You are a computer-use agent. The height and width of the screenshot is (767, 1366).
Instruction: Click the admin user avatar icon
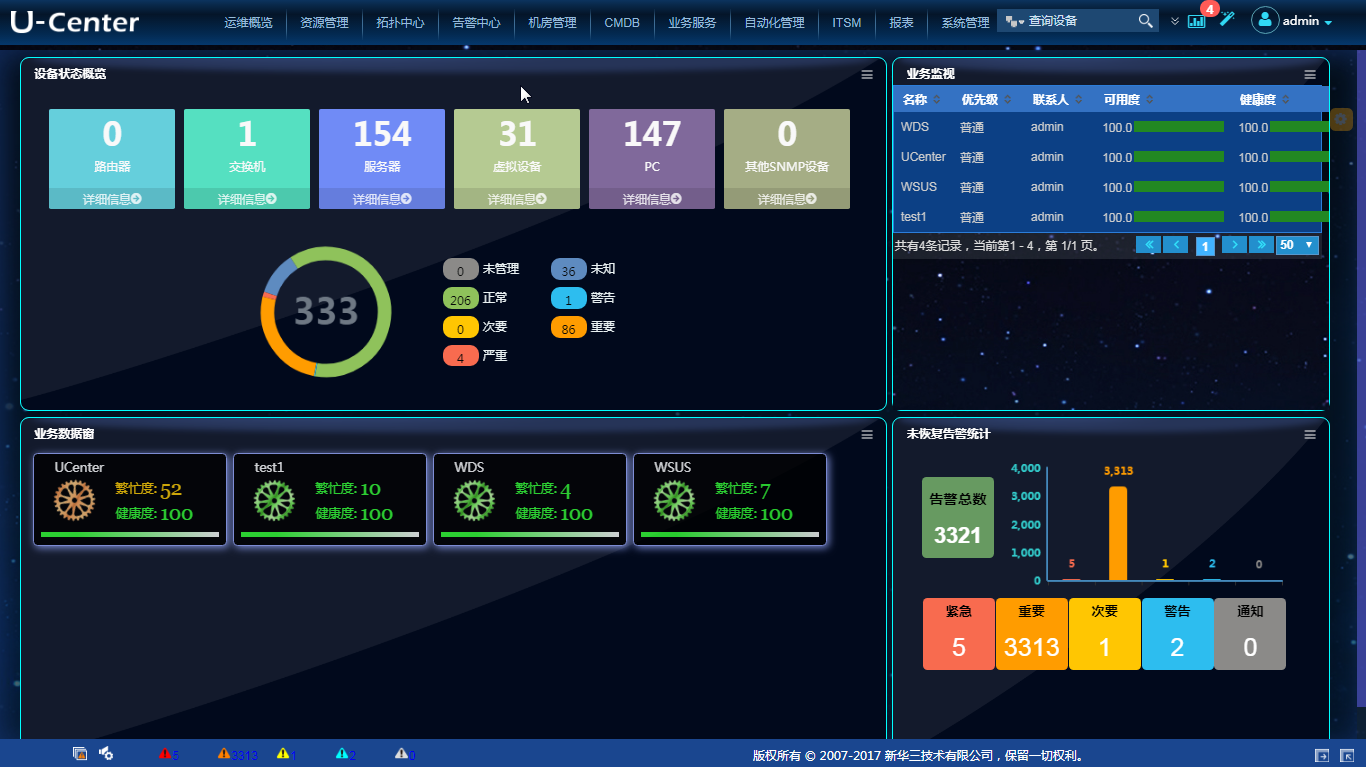1265,20
